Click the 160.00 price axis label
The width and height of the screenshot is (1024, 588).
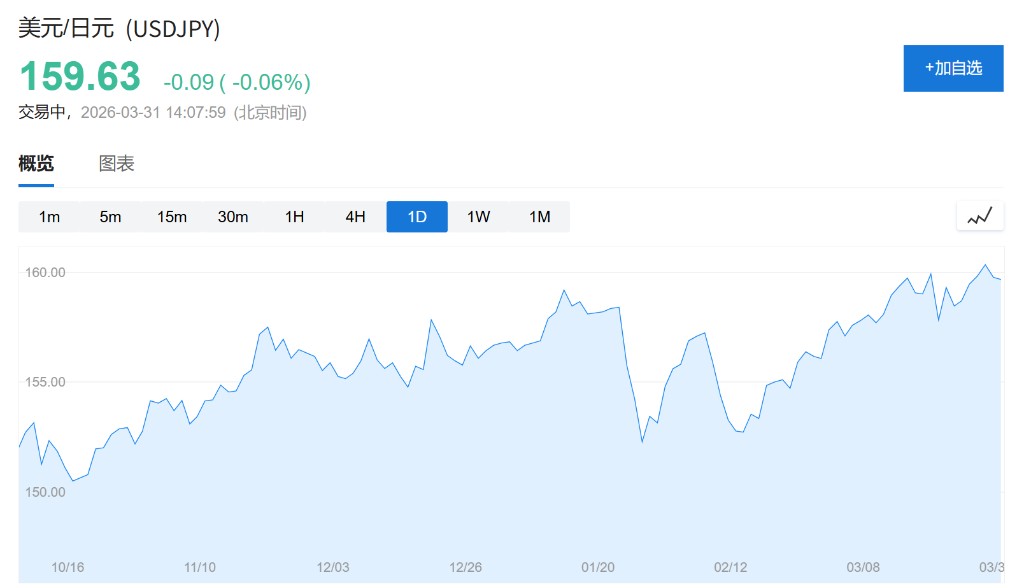44,272
